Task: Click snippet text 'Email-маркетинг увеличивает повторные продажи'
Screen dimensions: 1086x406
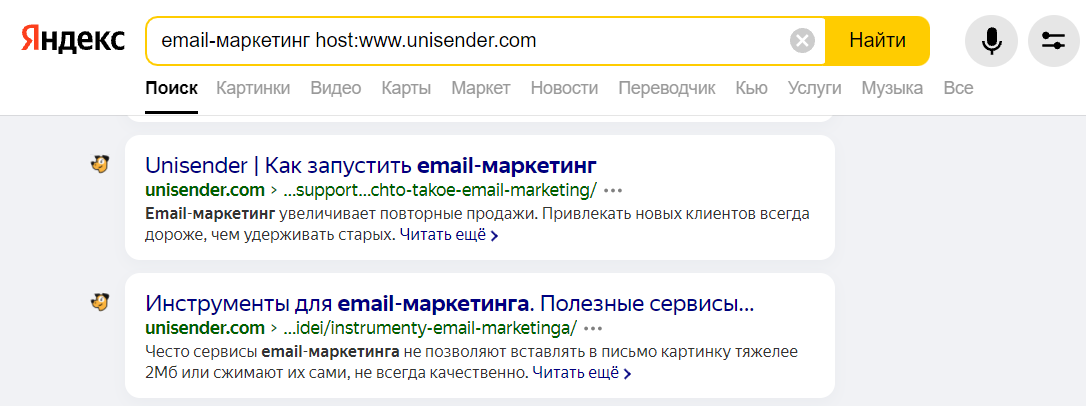Action: [341, 213]
